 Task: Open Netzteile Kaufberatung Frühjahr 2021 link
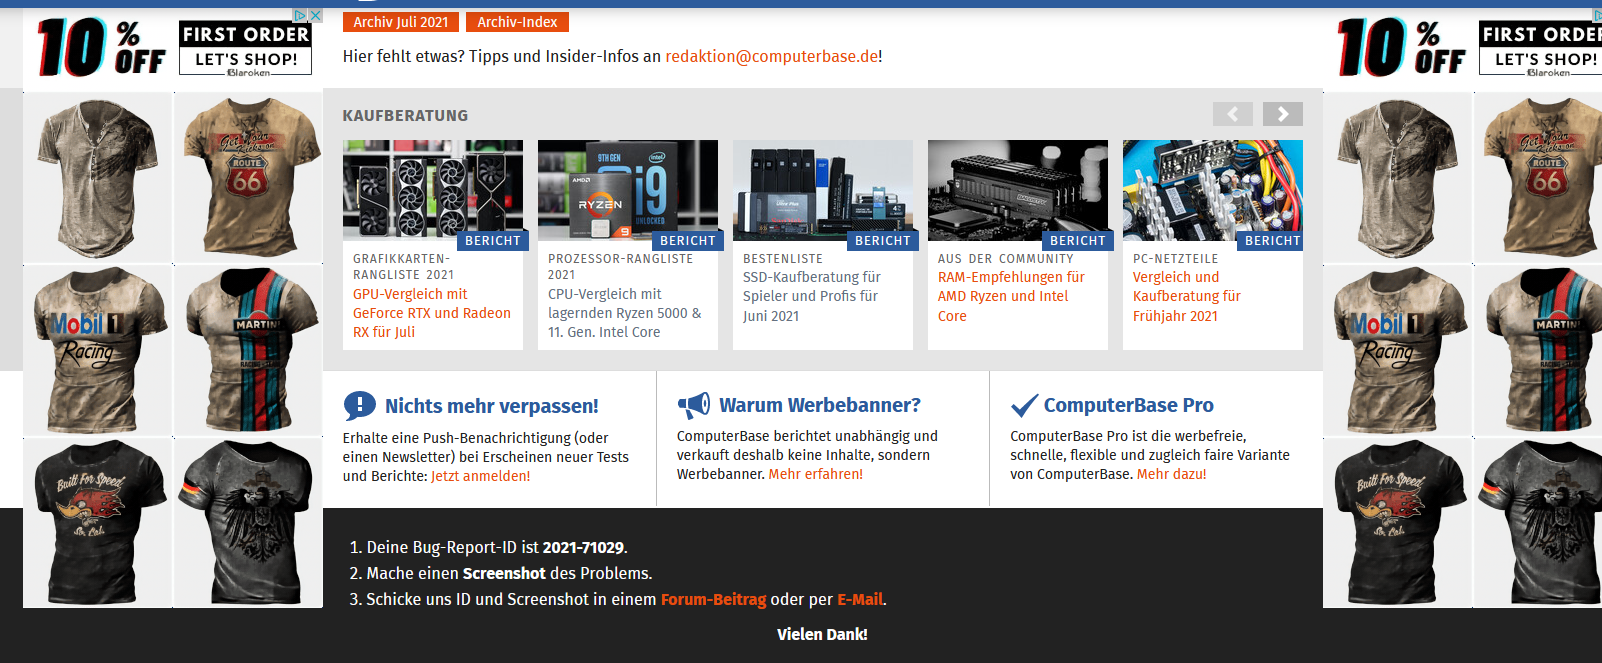[x=1186, y=296]
